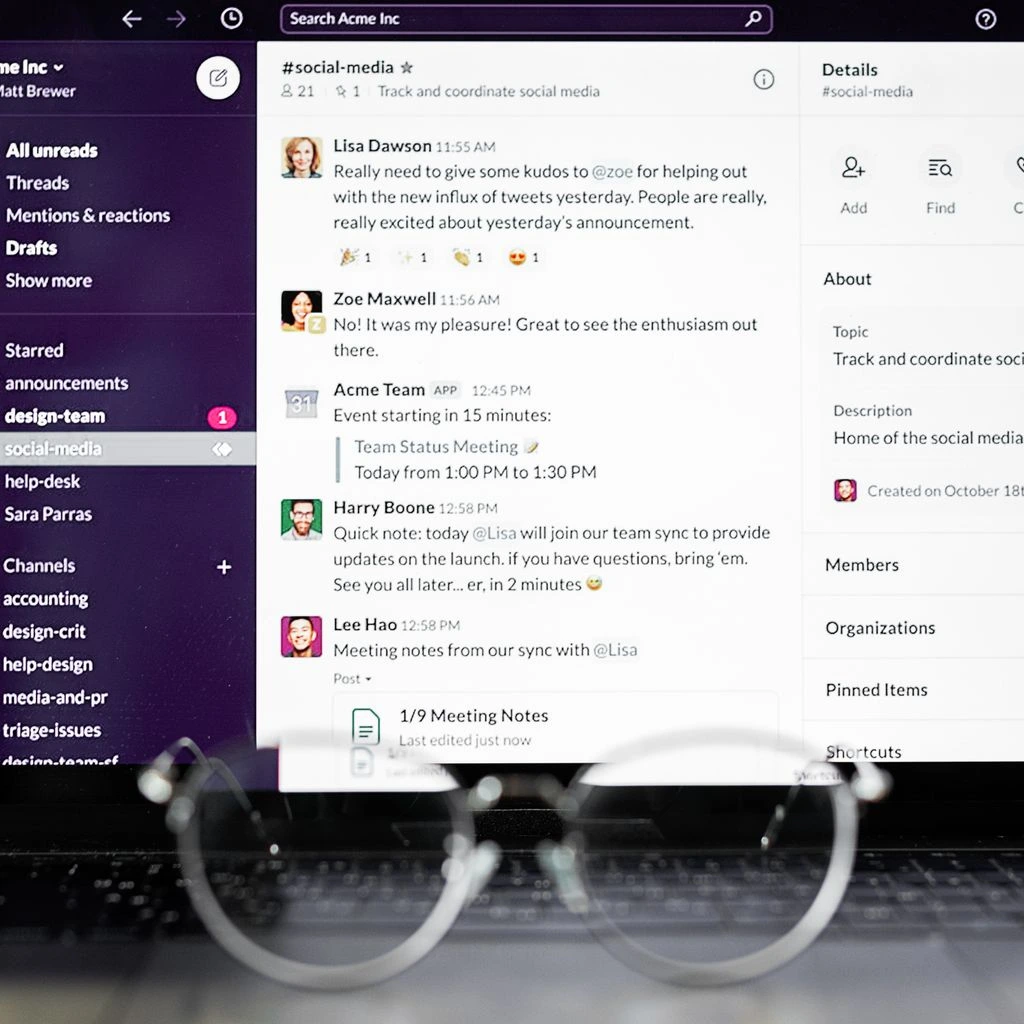Collapse the Starred section
1024x1024 pixels.
[35, 351]
